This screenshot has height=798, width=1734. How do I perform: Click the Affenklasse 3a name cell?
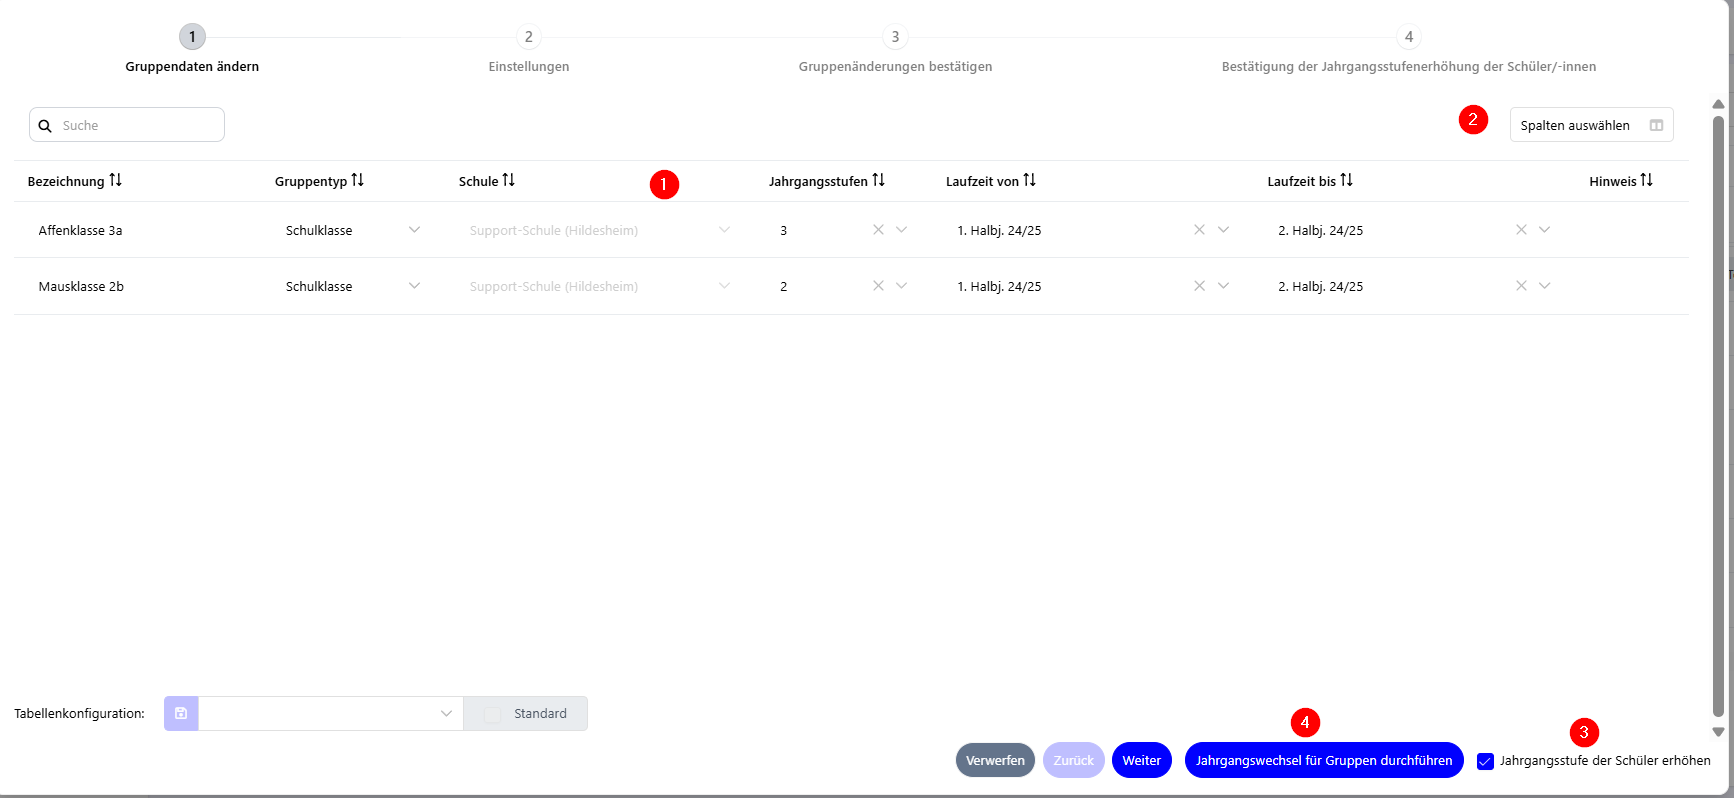80,230
